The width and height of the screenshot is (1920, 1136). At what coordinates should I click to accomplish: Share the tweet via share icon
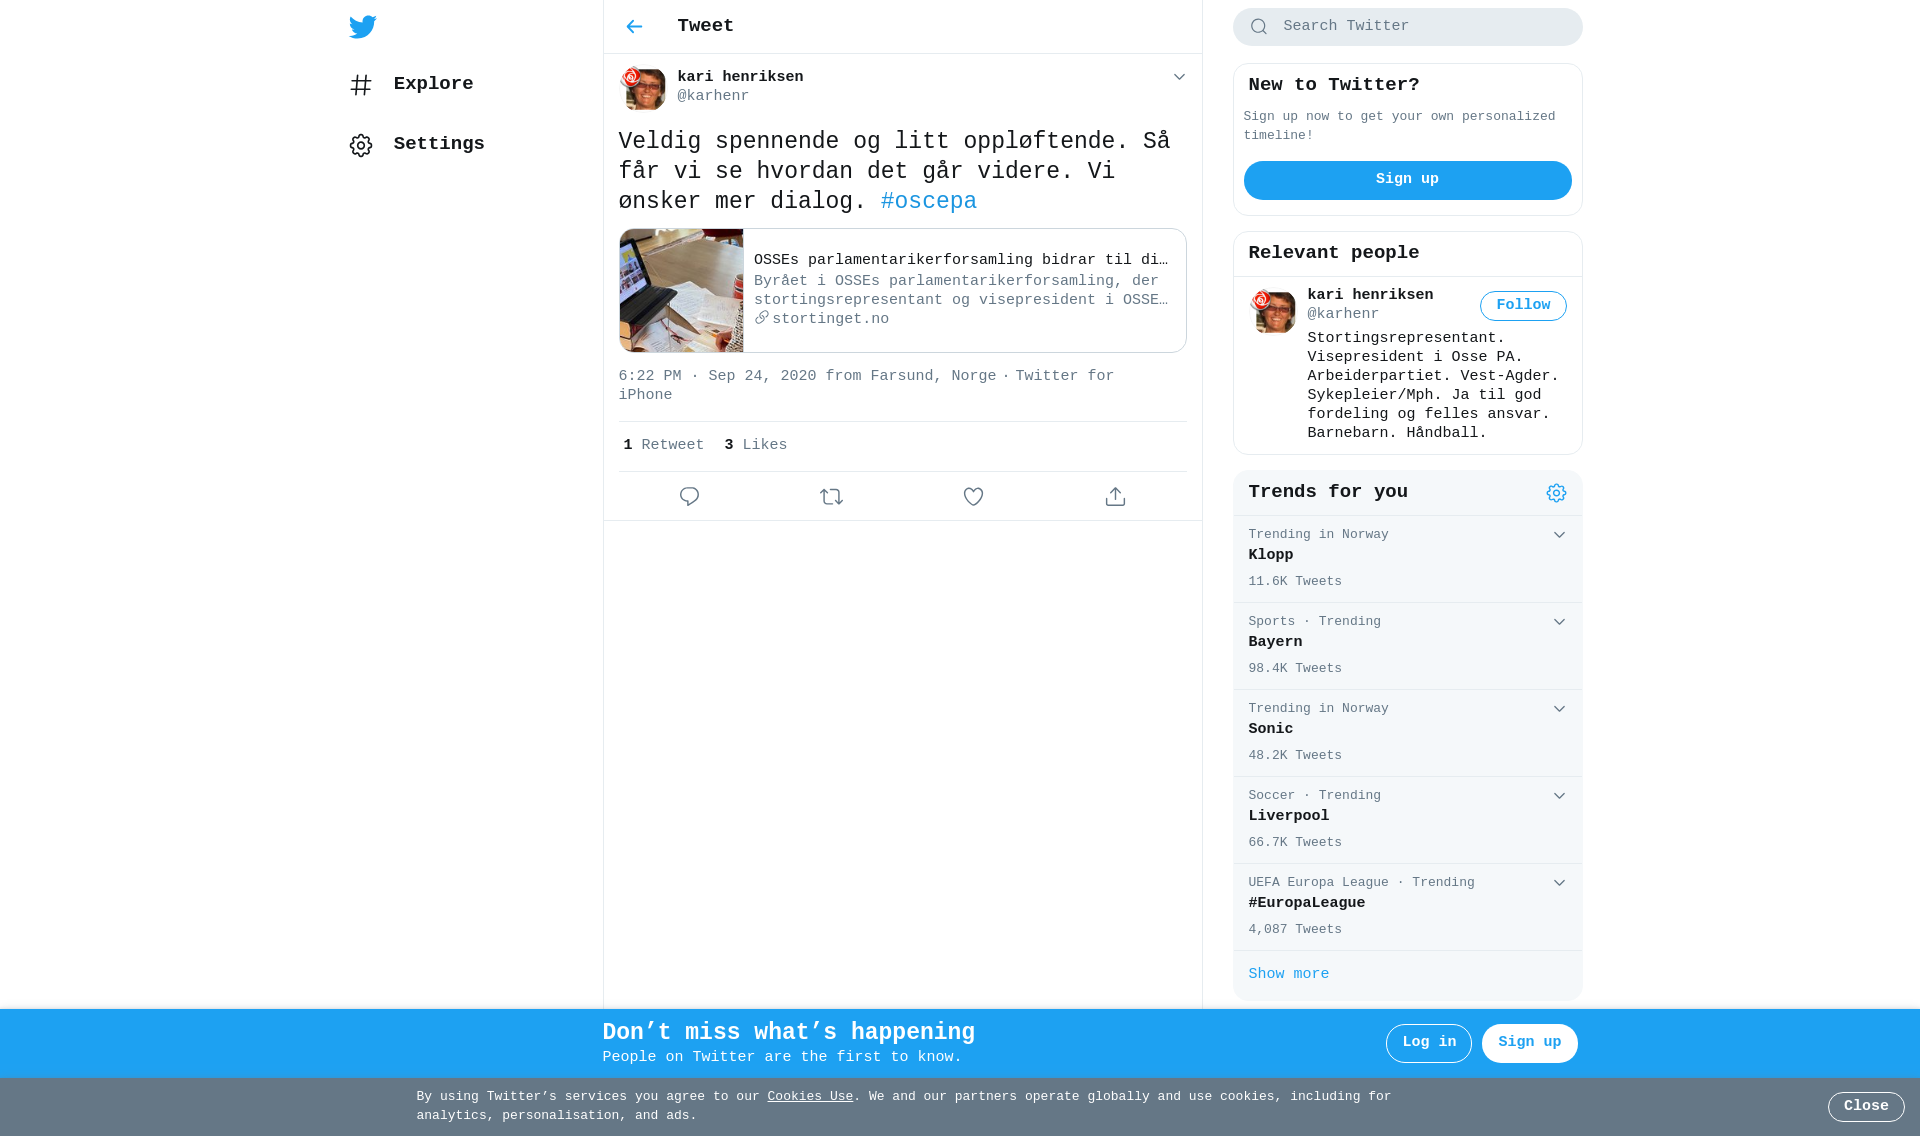tap(1115, 497)
